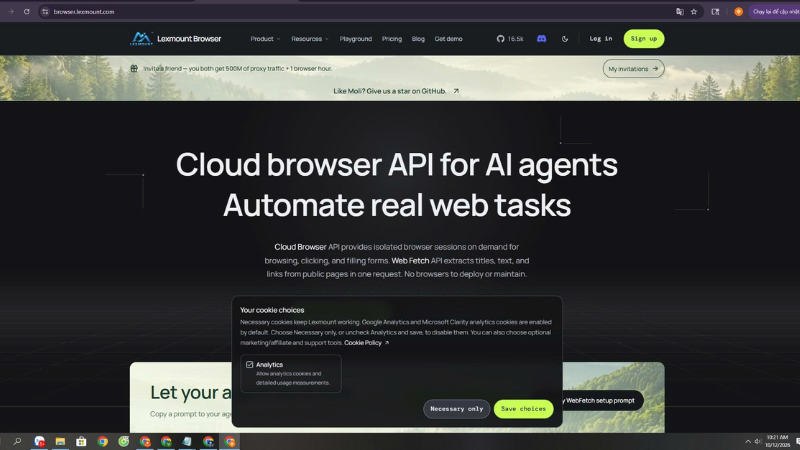Click the 'Cloud browser API for AI agents' heading
The height and width of the screenshot is (450, 800).
coord(396,165)
